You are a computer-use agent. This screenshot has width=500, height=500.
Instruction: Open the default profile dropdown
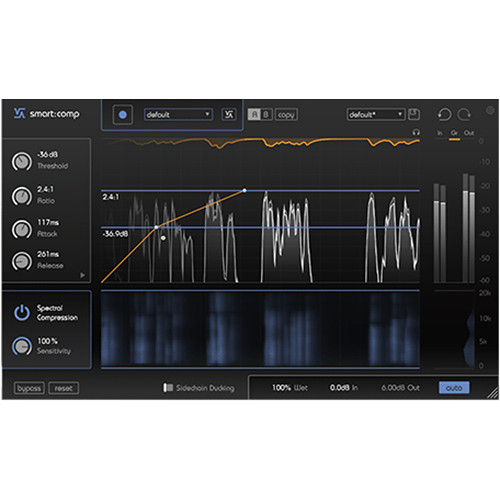pyautogui.click(x=178, y=115)
